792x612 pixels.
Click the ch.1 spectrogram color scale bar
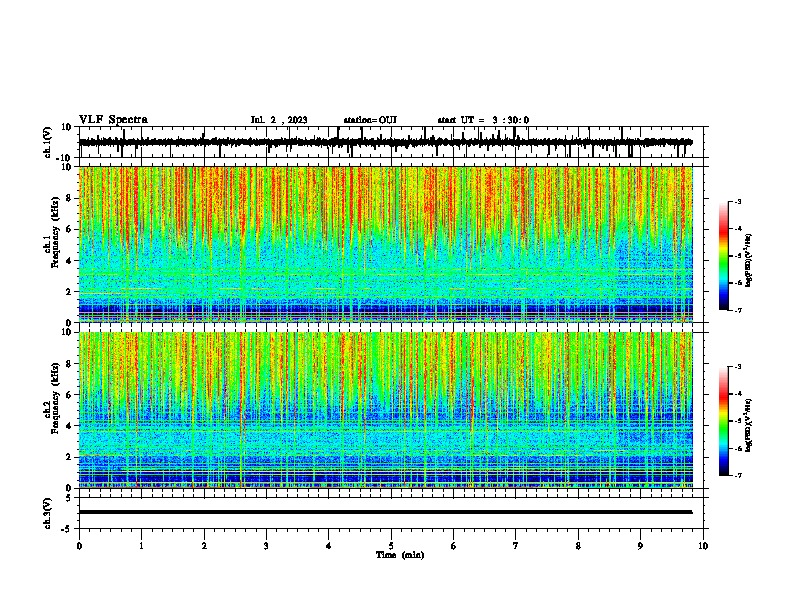click(724, 256)
